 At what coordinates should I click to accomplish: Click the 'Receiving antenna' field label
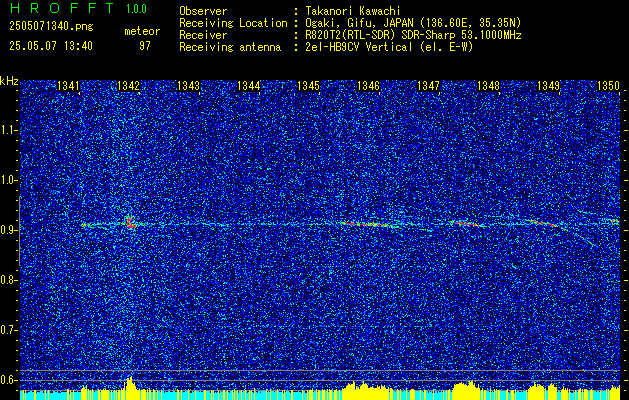(x=230, y=47)
